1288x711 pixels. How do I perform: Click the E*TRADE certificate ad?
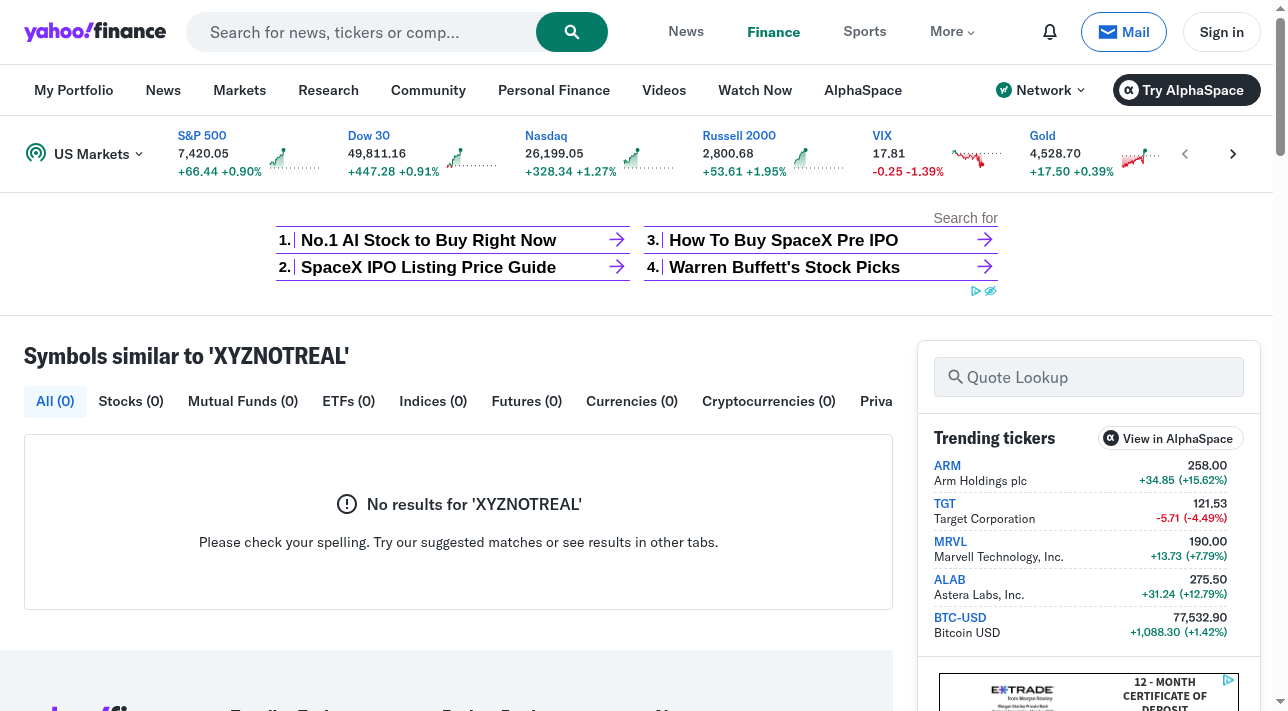(x=1089, y=692)
